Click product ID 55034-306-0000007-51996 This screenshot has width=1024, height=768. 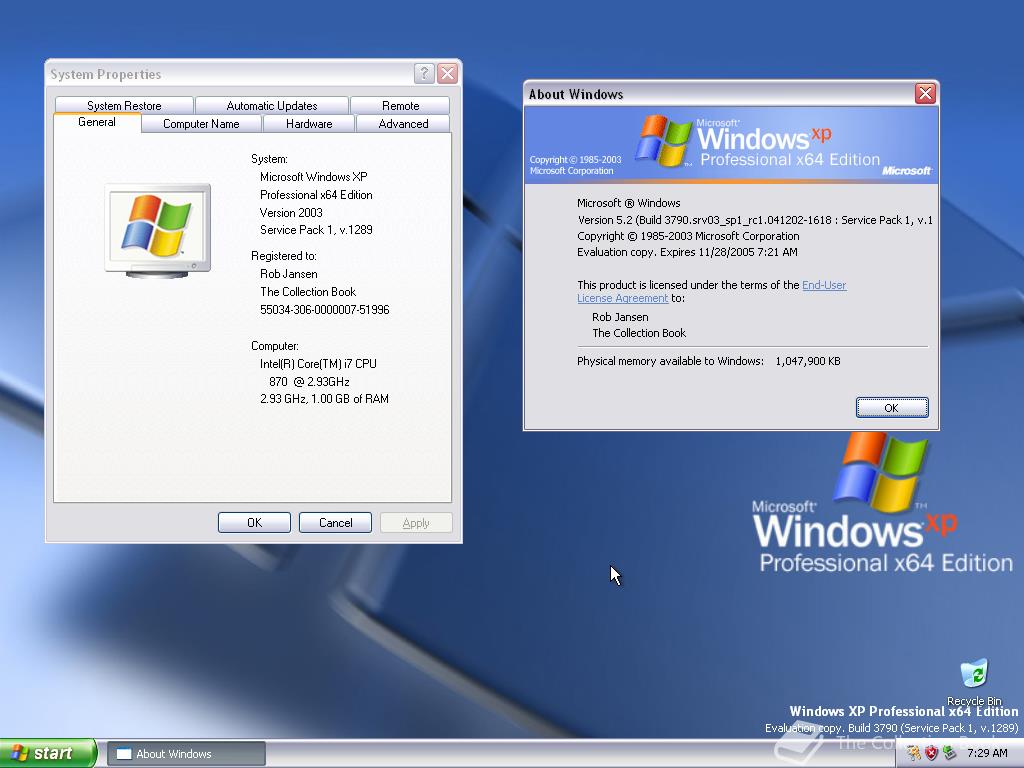(325, 310)
